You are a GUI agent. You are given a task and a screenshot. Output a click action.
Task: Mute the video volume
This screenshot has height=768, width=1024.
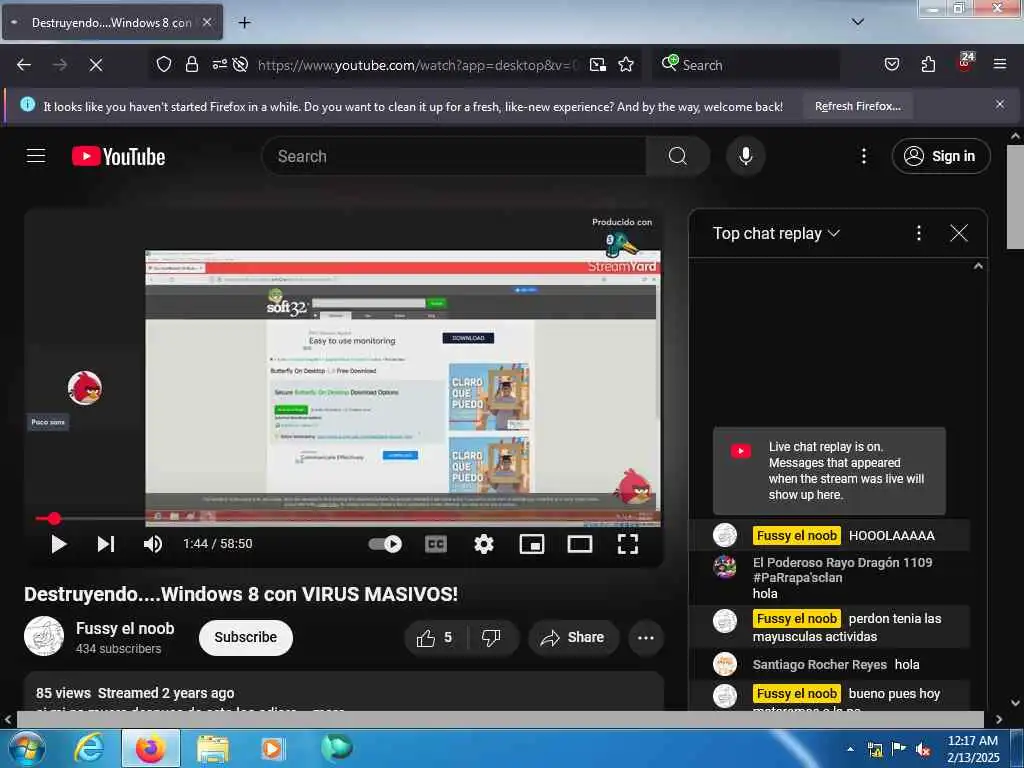[x=153, y=544]
